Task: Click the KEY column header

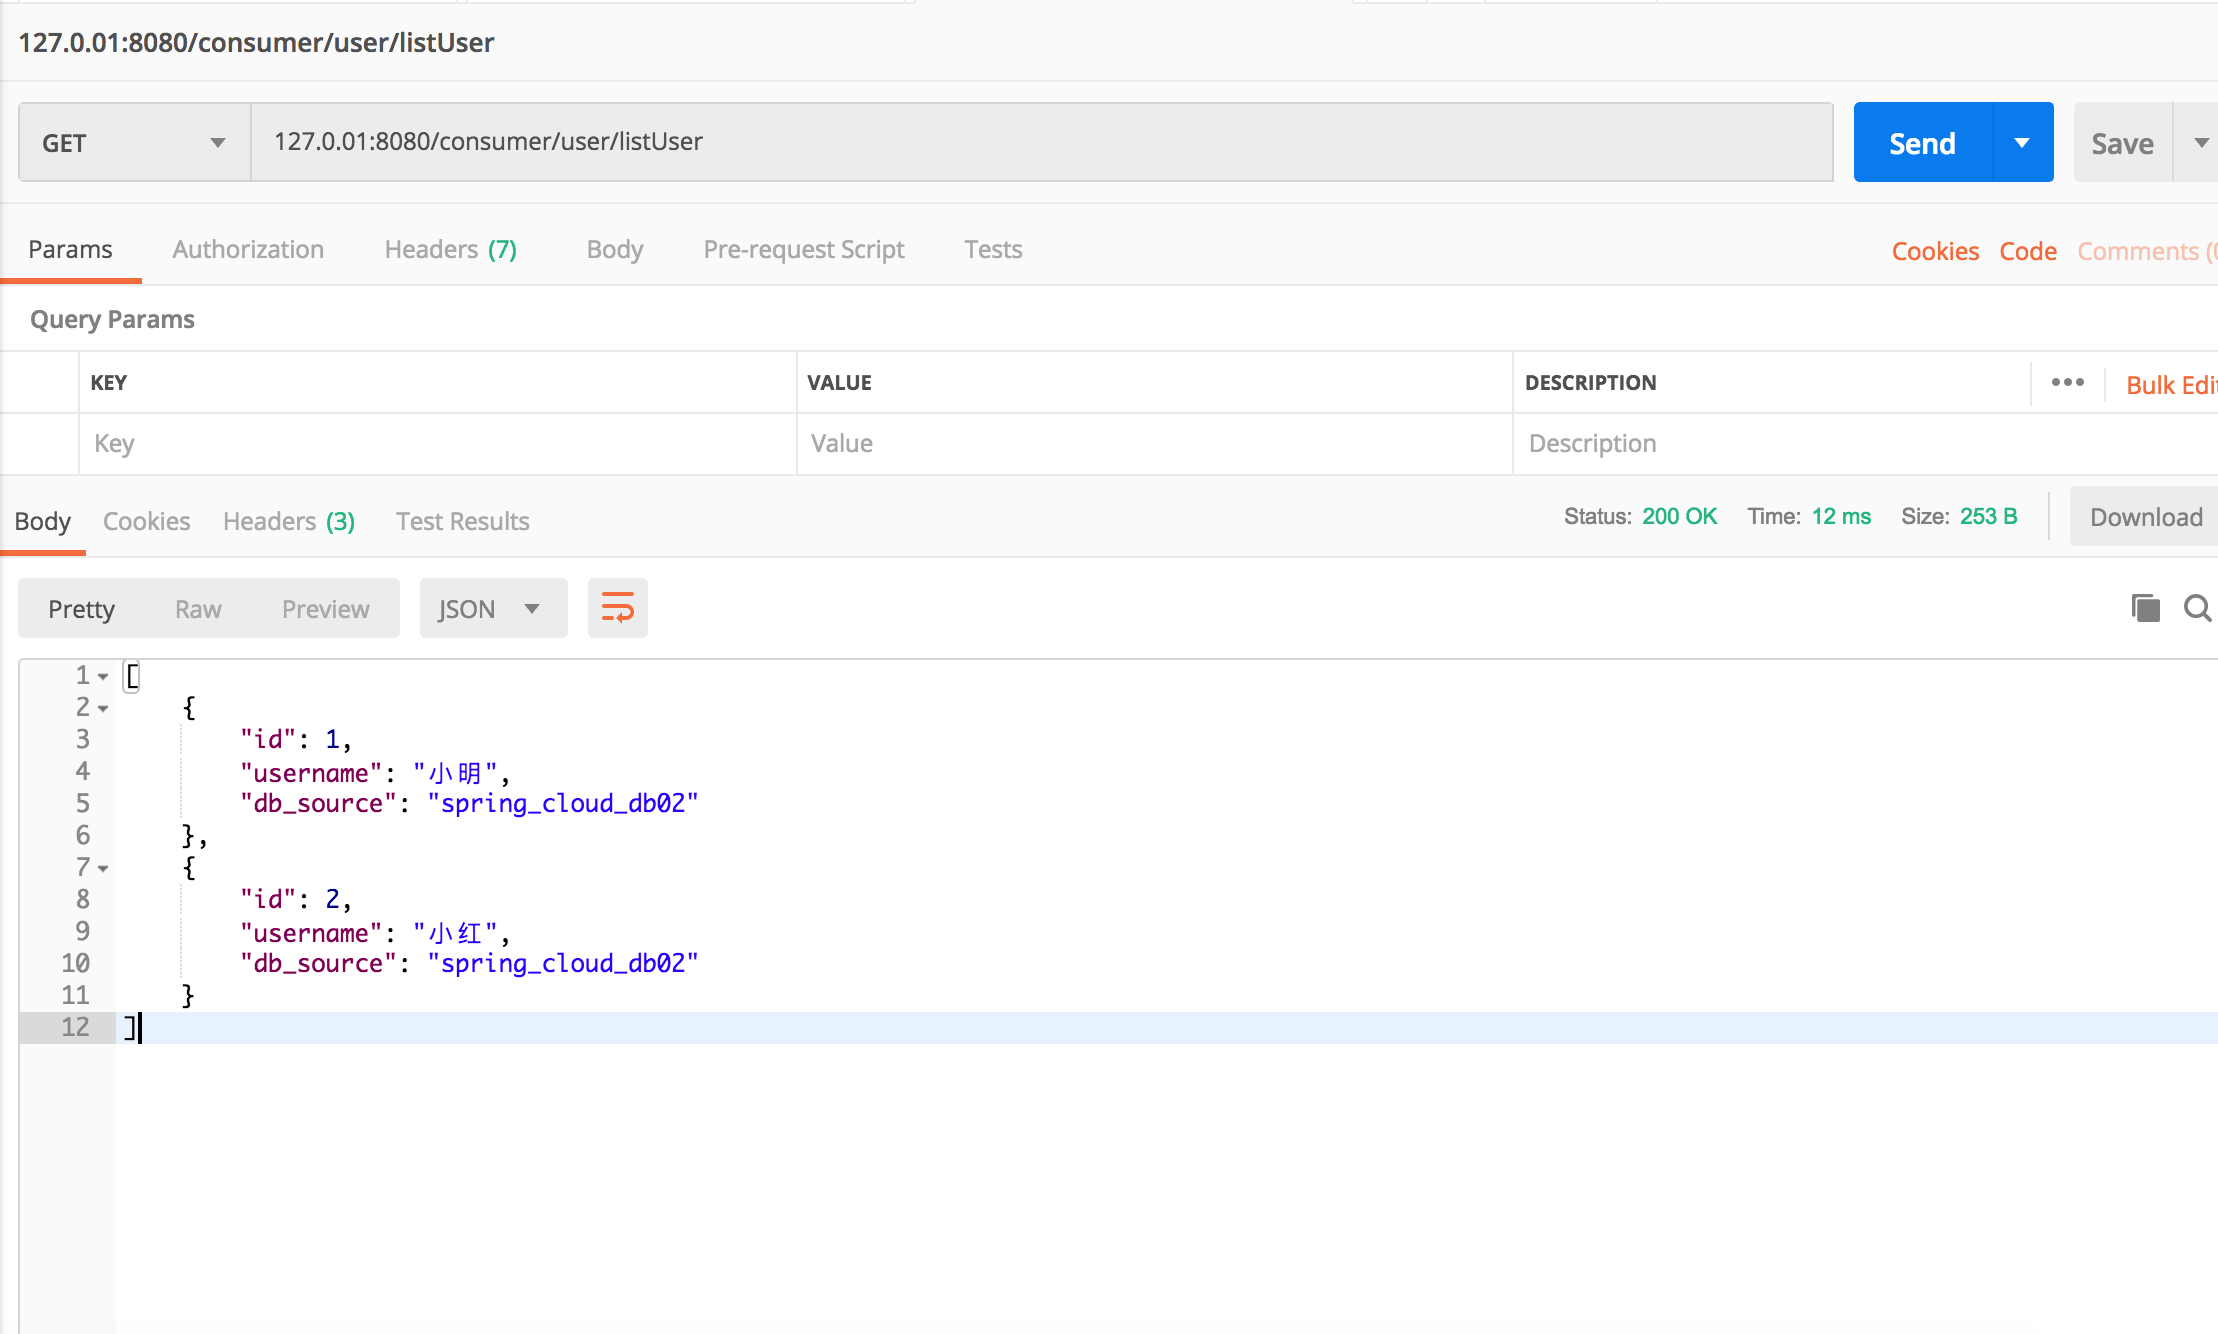Action: 109,383
